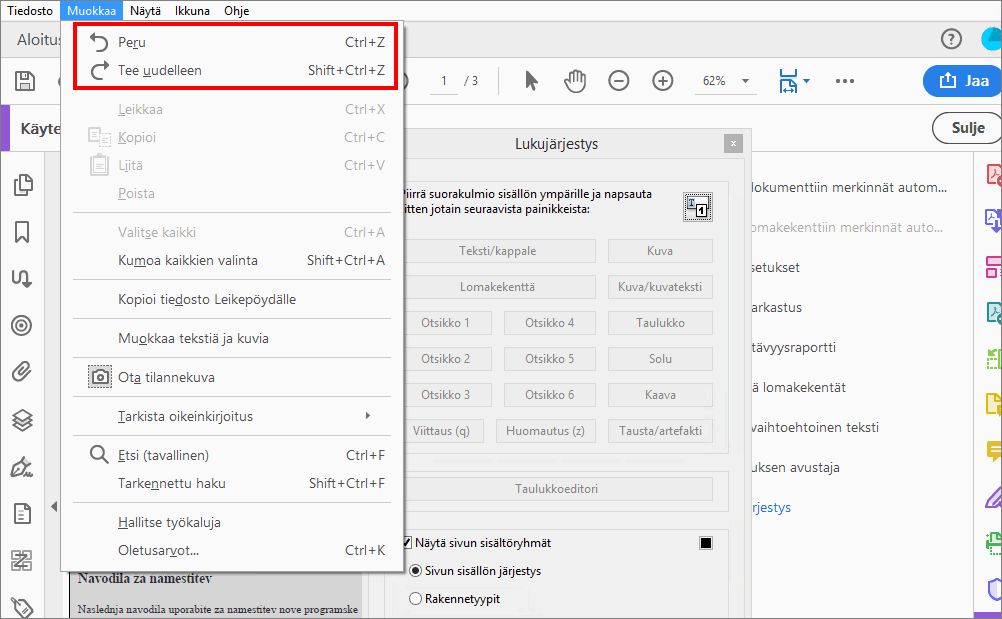The width and height of the screenshot is (1002, 619).
Task: Select Rakennetyypit radio button
Action: [415, 599]
